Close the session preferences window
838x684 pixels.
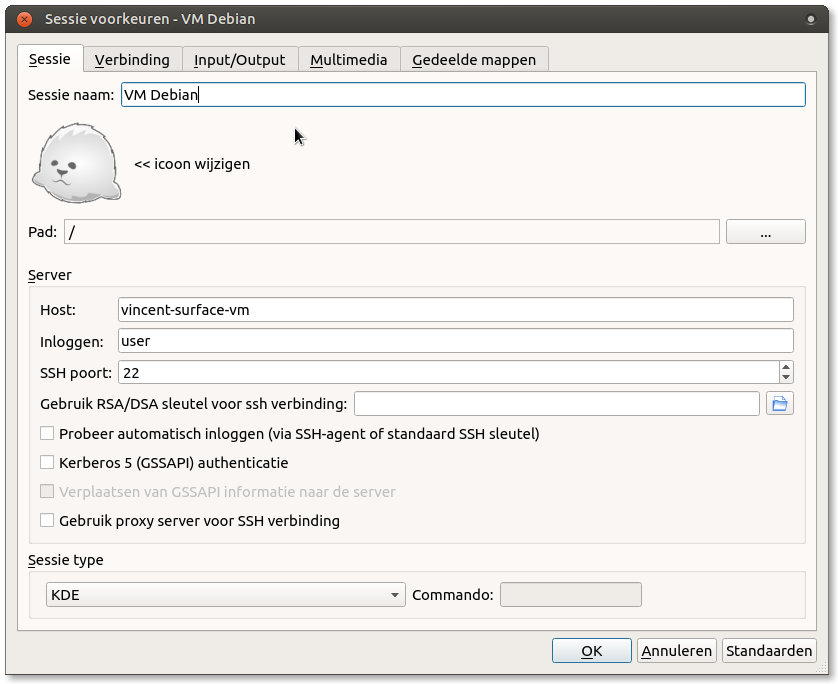click(x=24, y=19)
